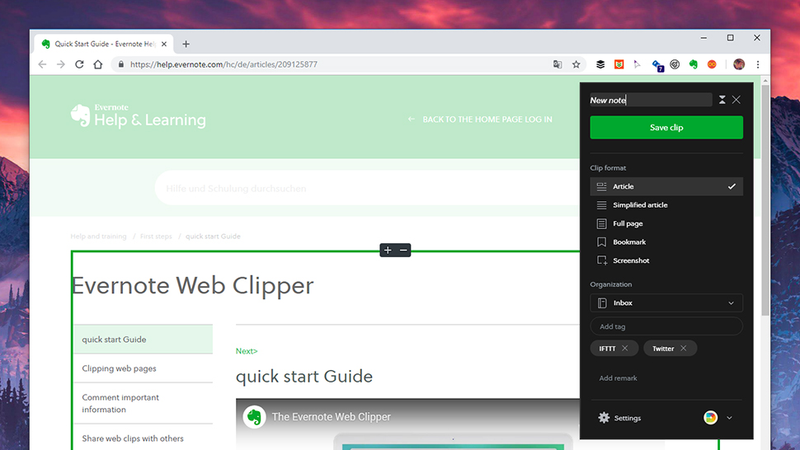Select Simplified article clip format

tap(666, 205)
